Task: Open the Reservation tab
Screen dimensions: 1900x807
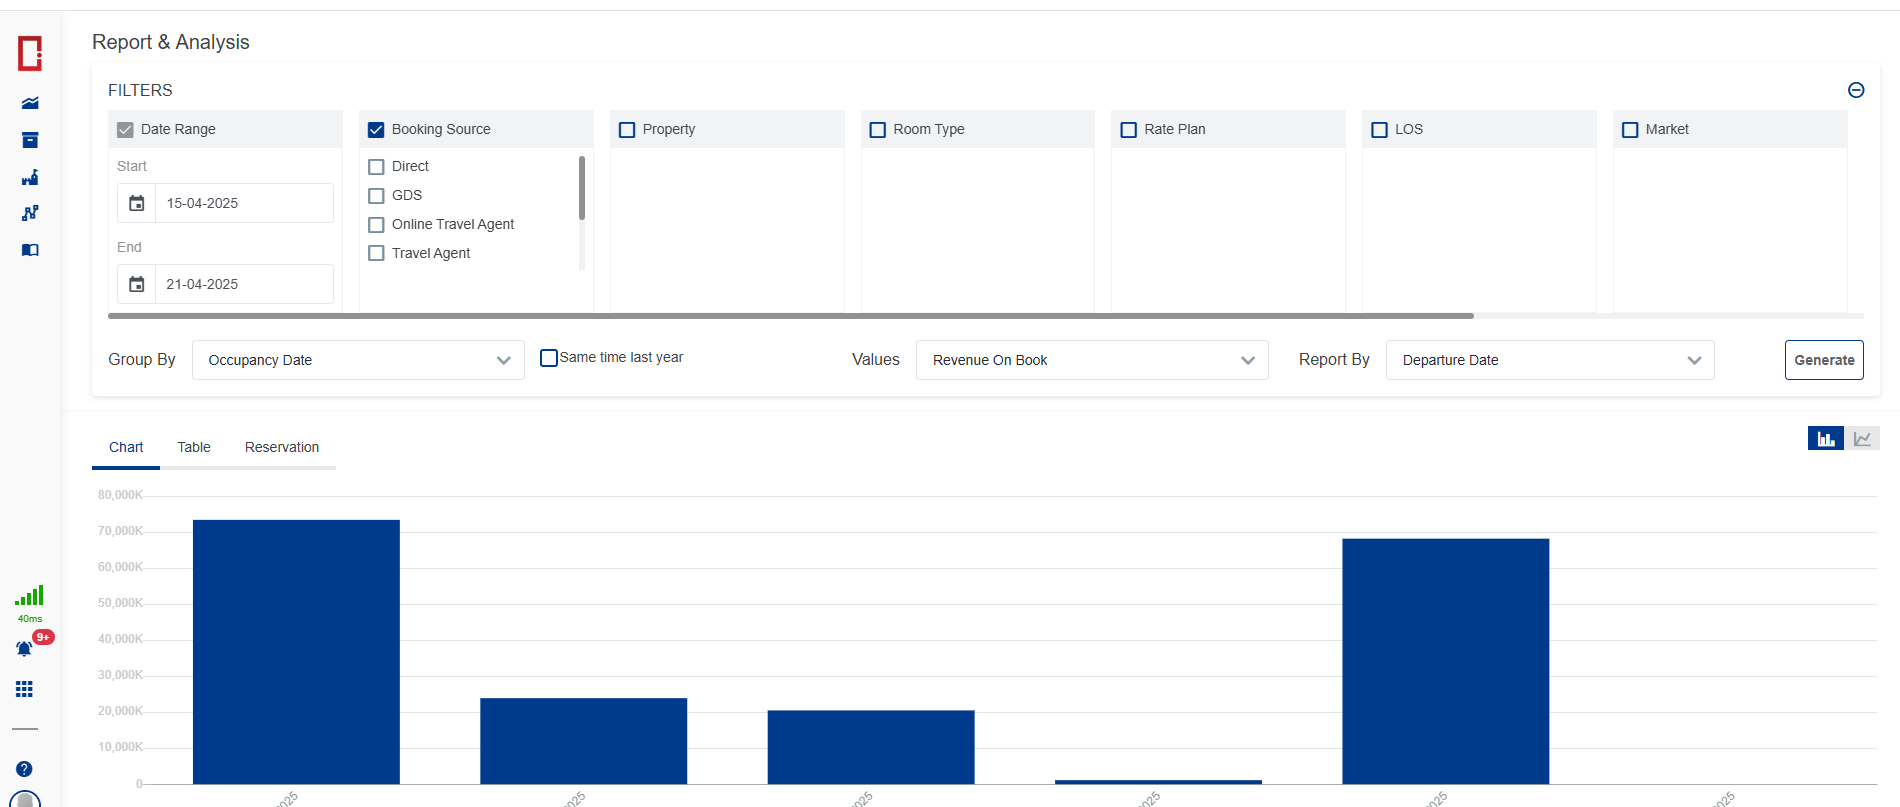Action: coord(282,447)
